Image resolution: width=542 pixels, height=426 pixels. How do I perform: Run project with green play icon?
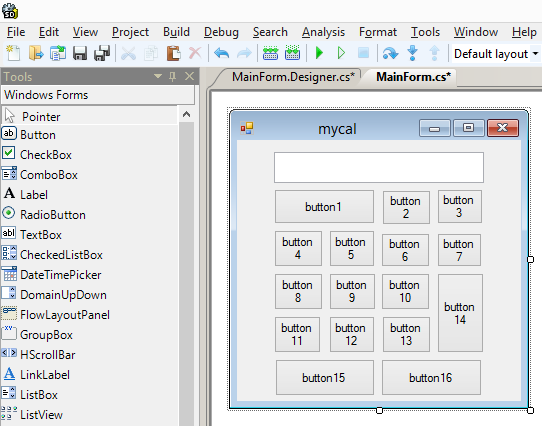[319, 53]
